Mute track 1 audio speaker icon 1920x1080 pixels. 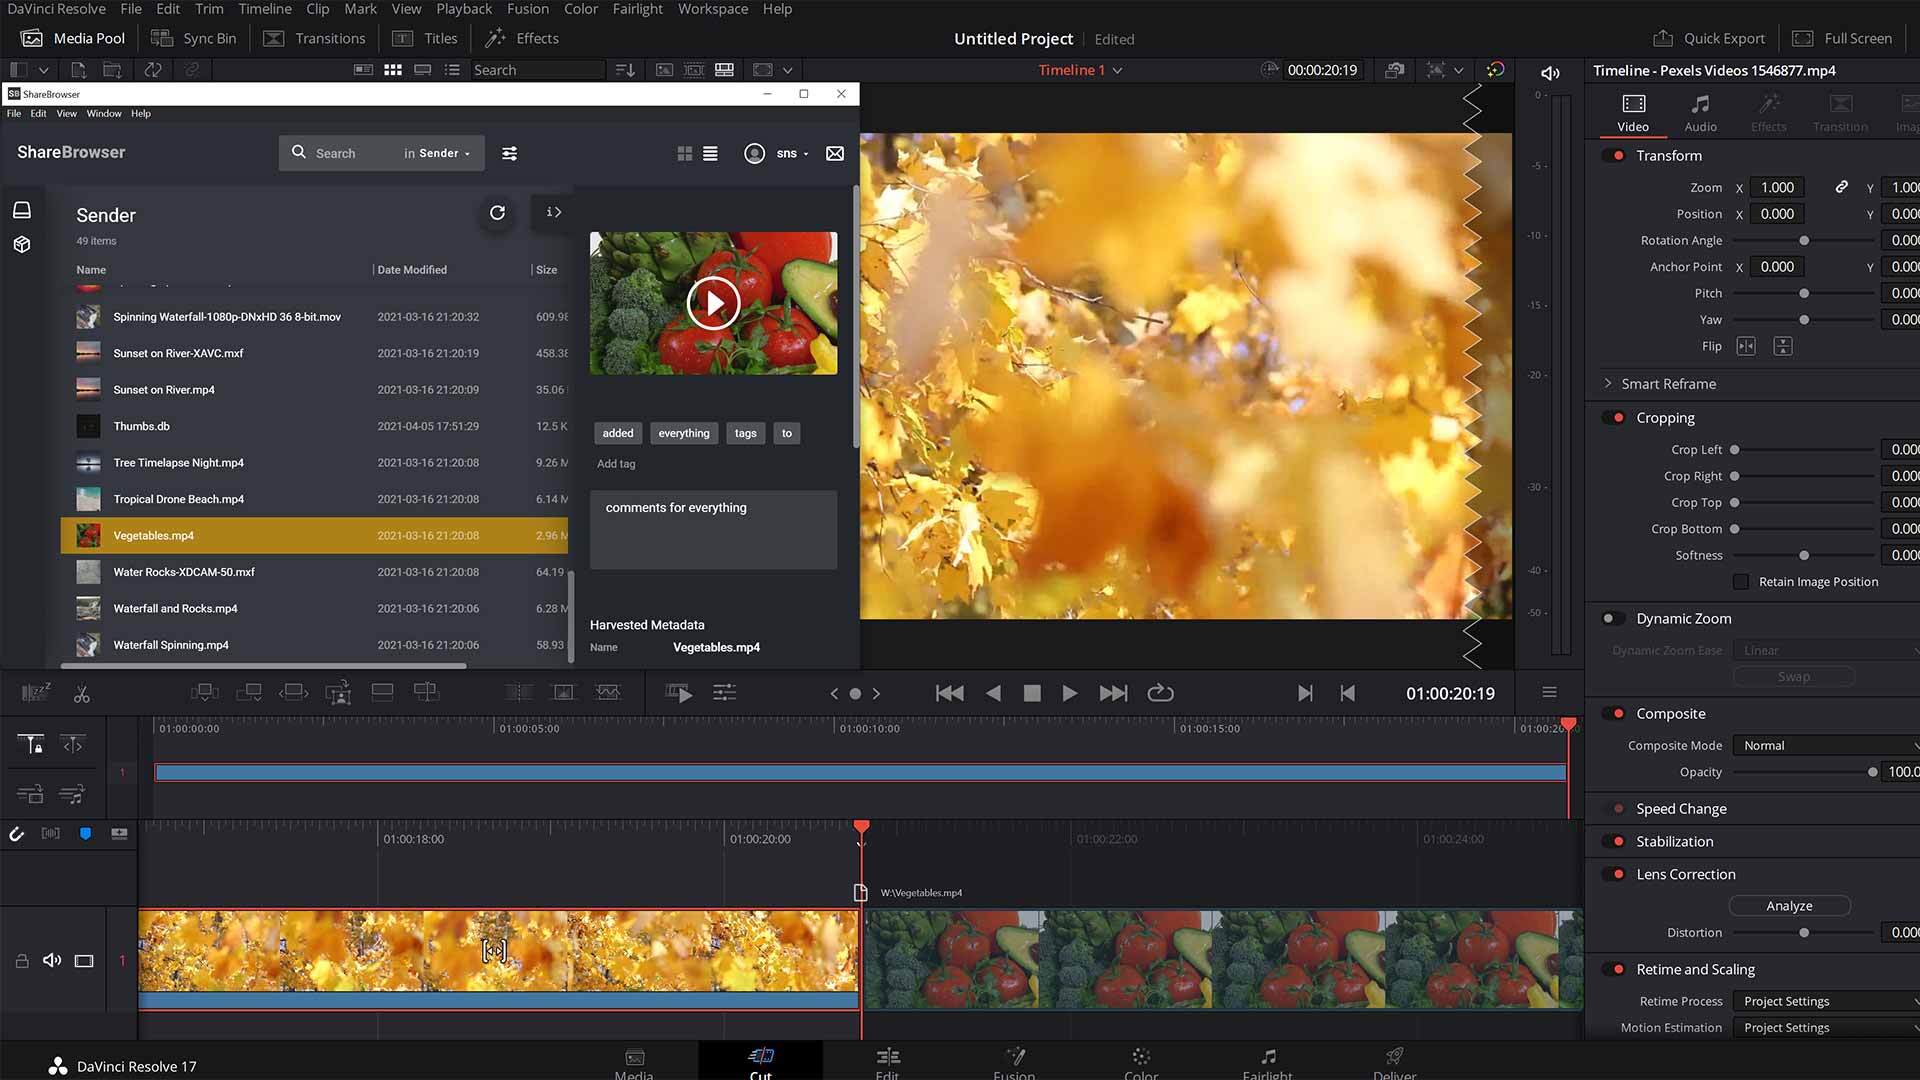click(52, 960)
